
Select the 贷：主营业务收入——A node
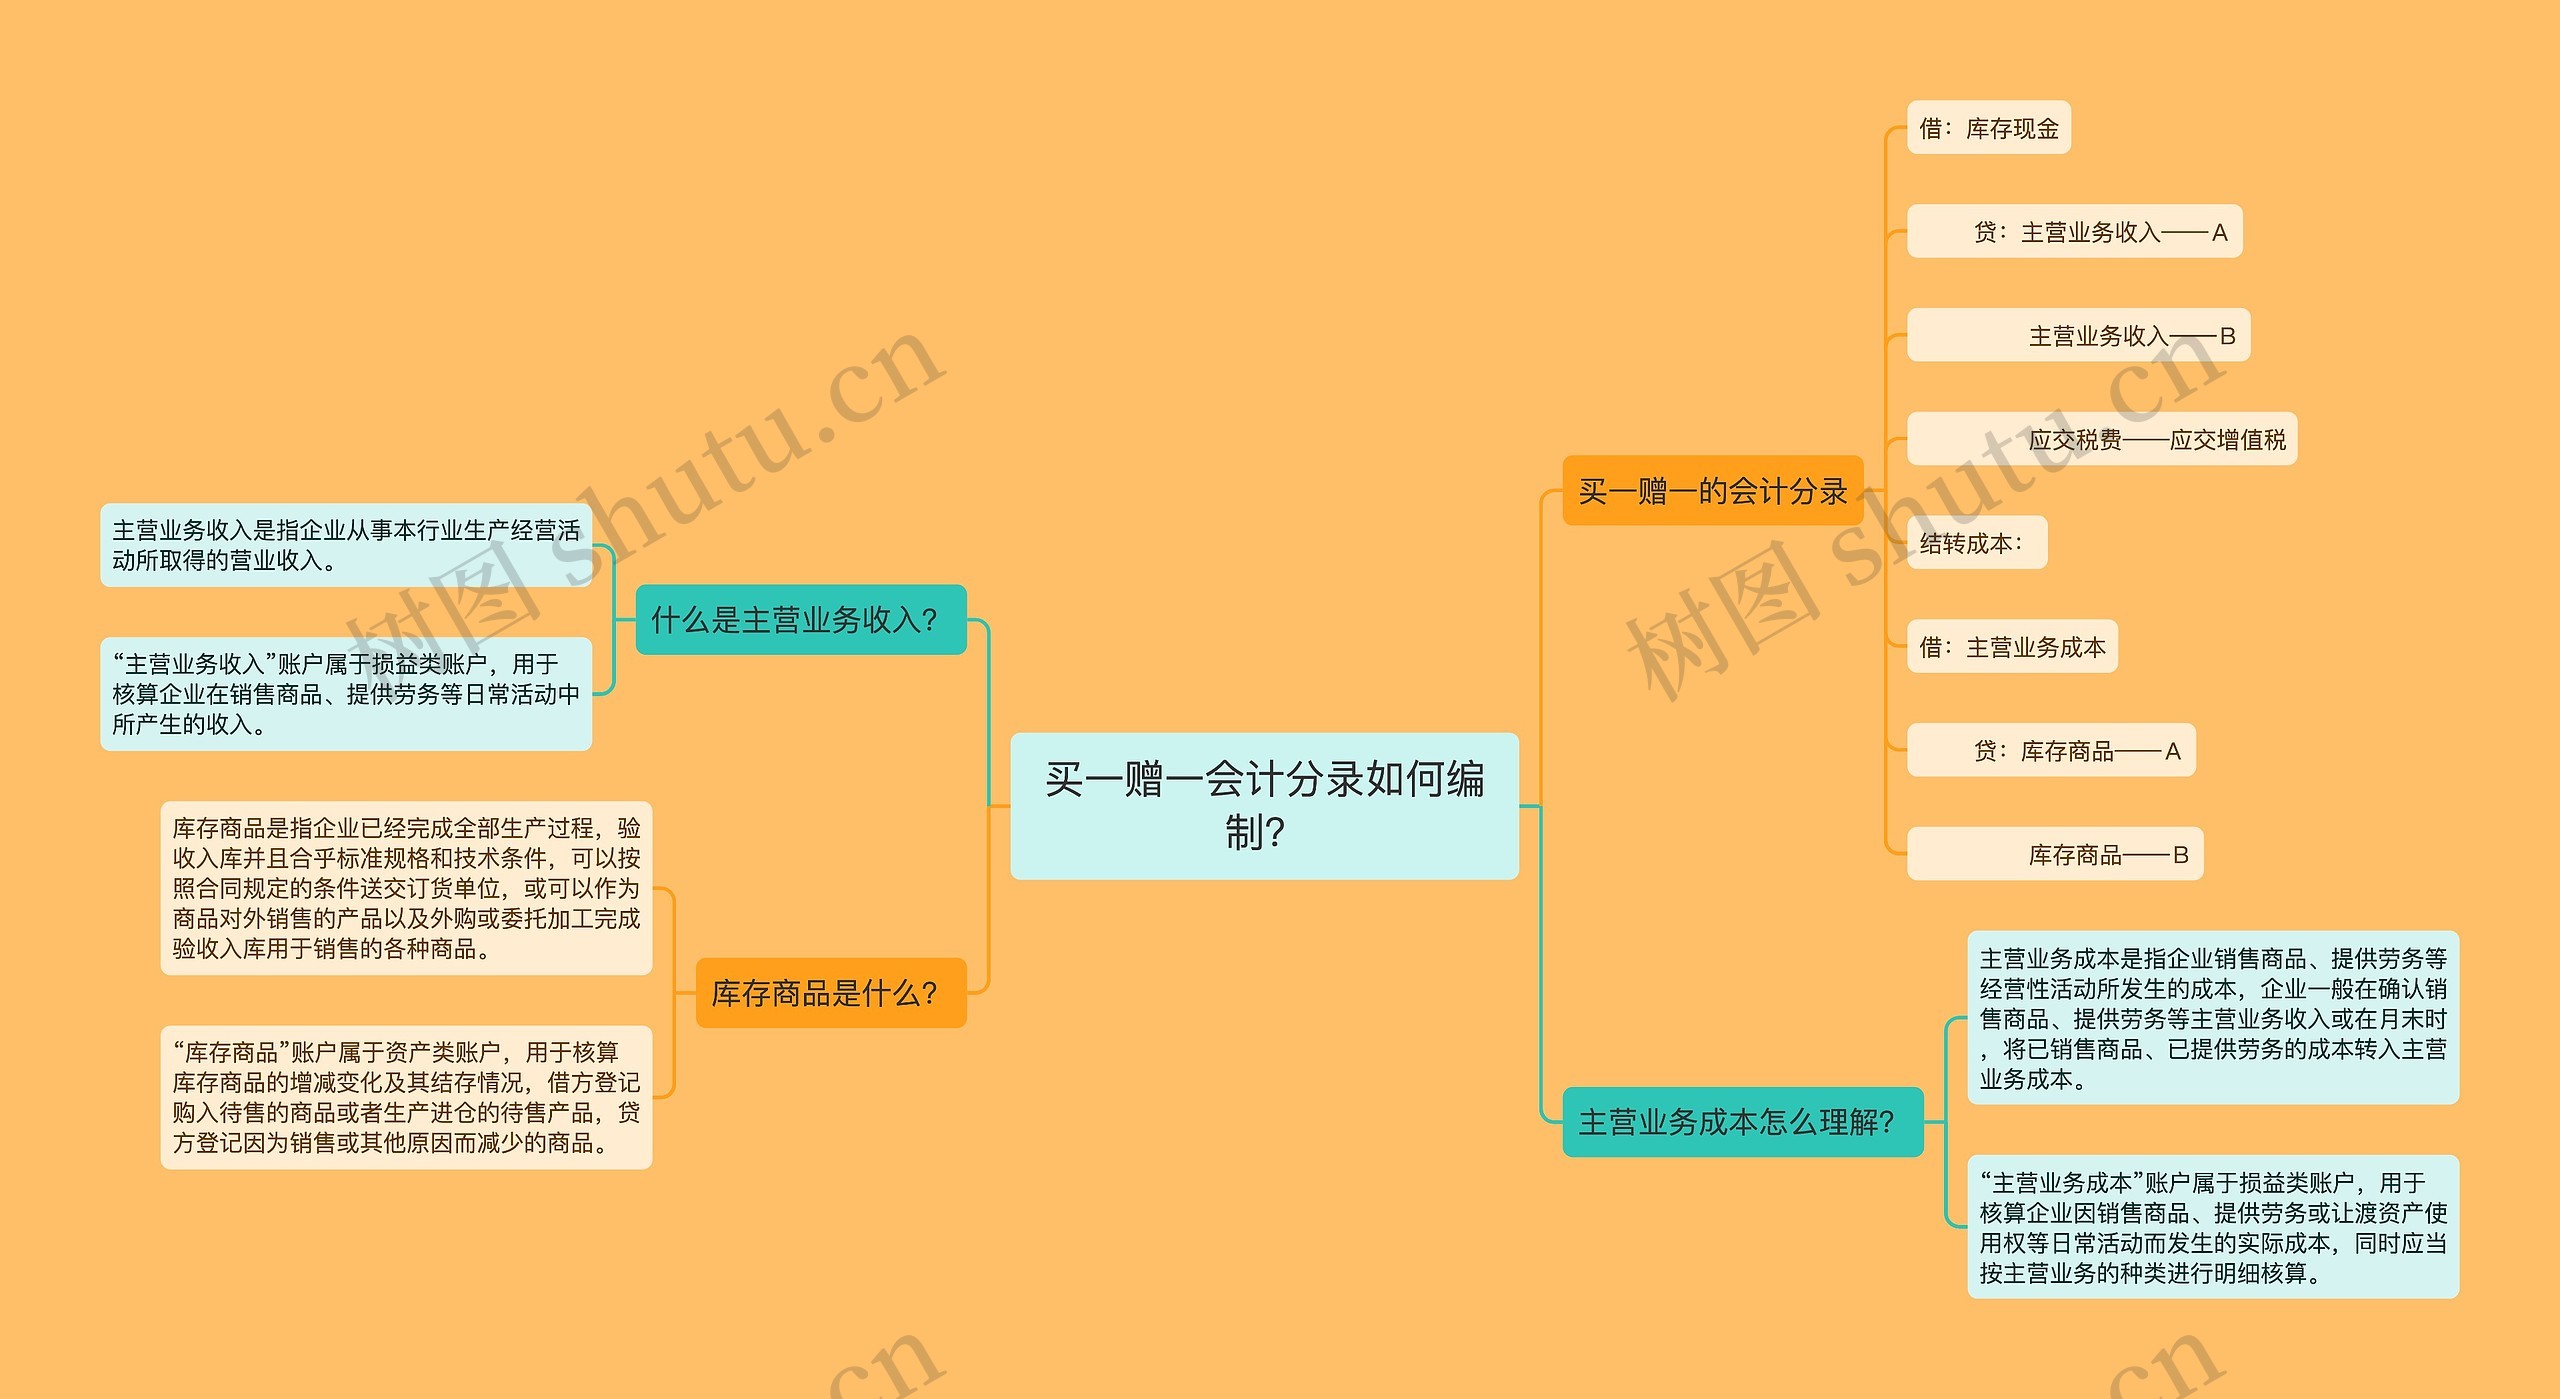click(2075, 232)
